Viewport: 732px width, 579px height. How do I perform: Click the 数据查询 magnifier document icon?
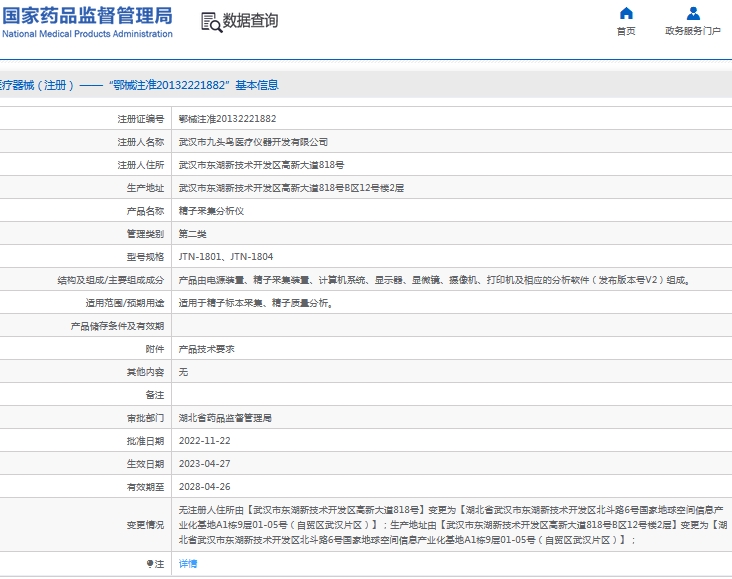pos(211,22)
